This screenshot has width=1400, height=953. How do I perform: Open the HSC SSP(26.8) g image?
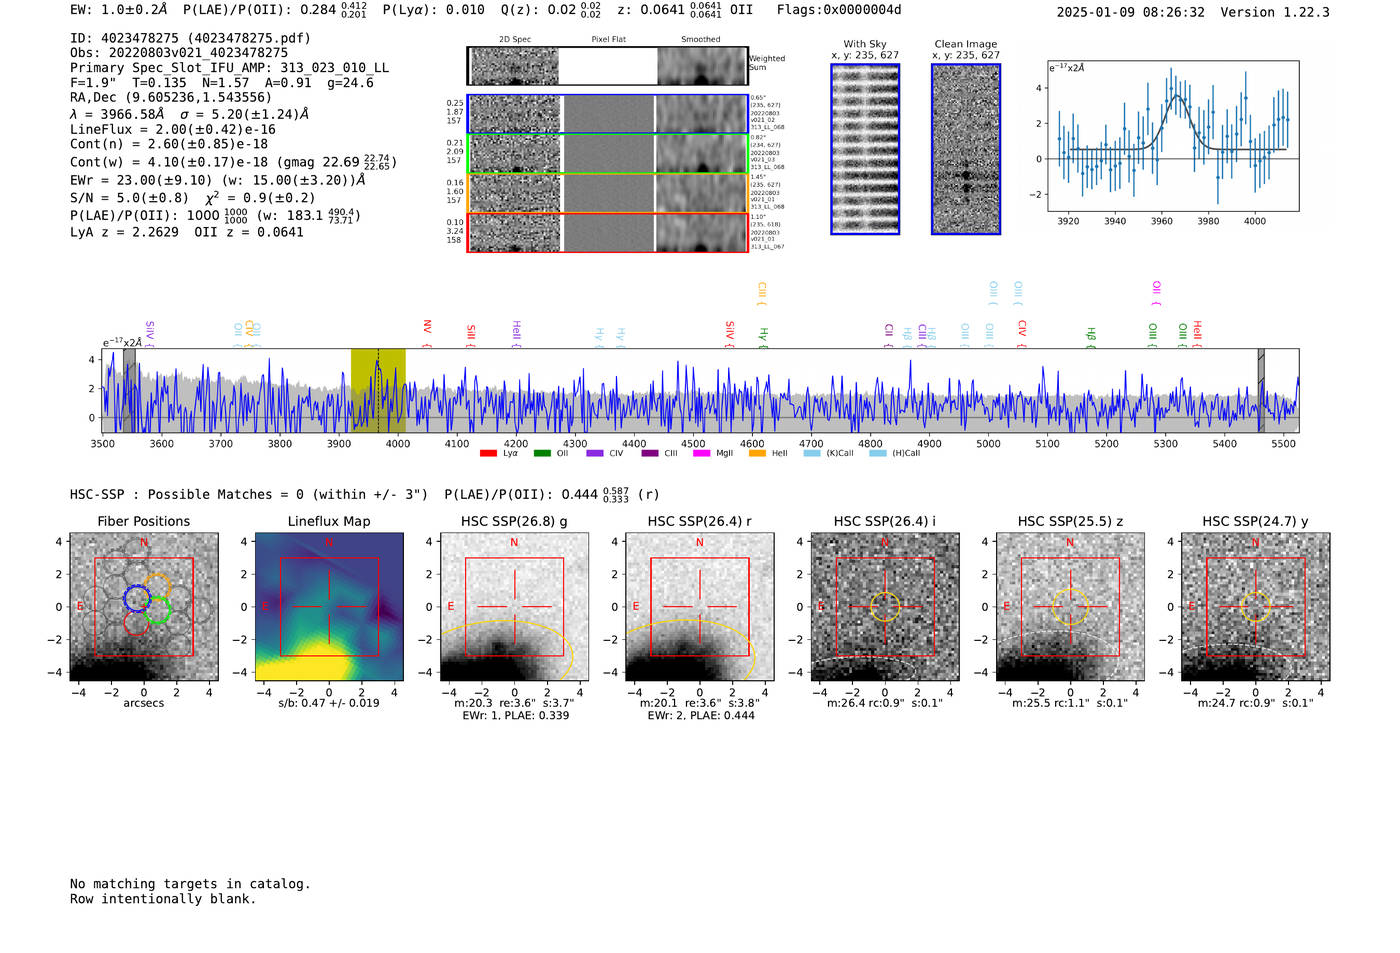pos(514,607)
